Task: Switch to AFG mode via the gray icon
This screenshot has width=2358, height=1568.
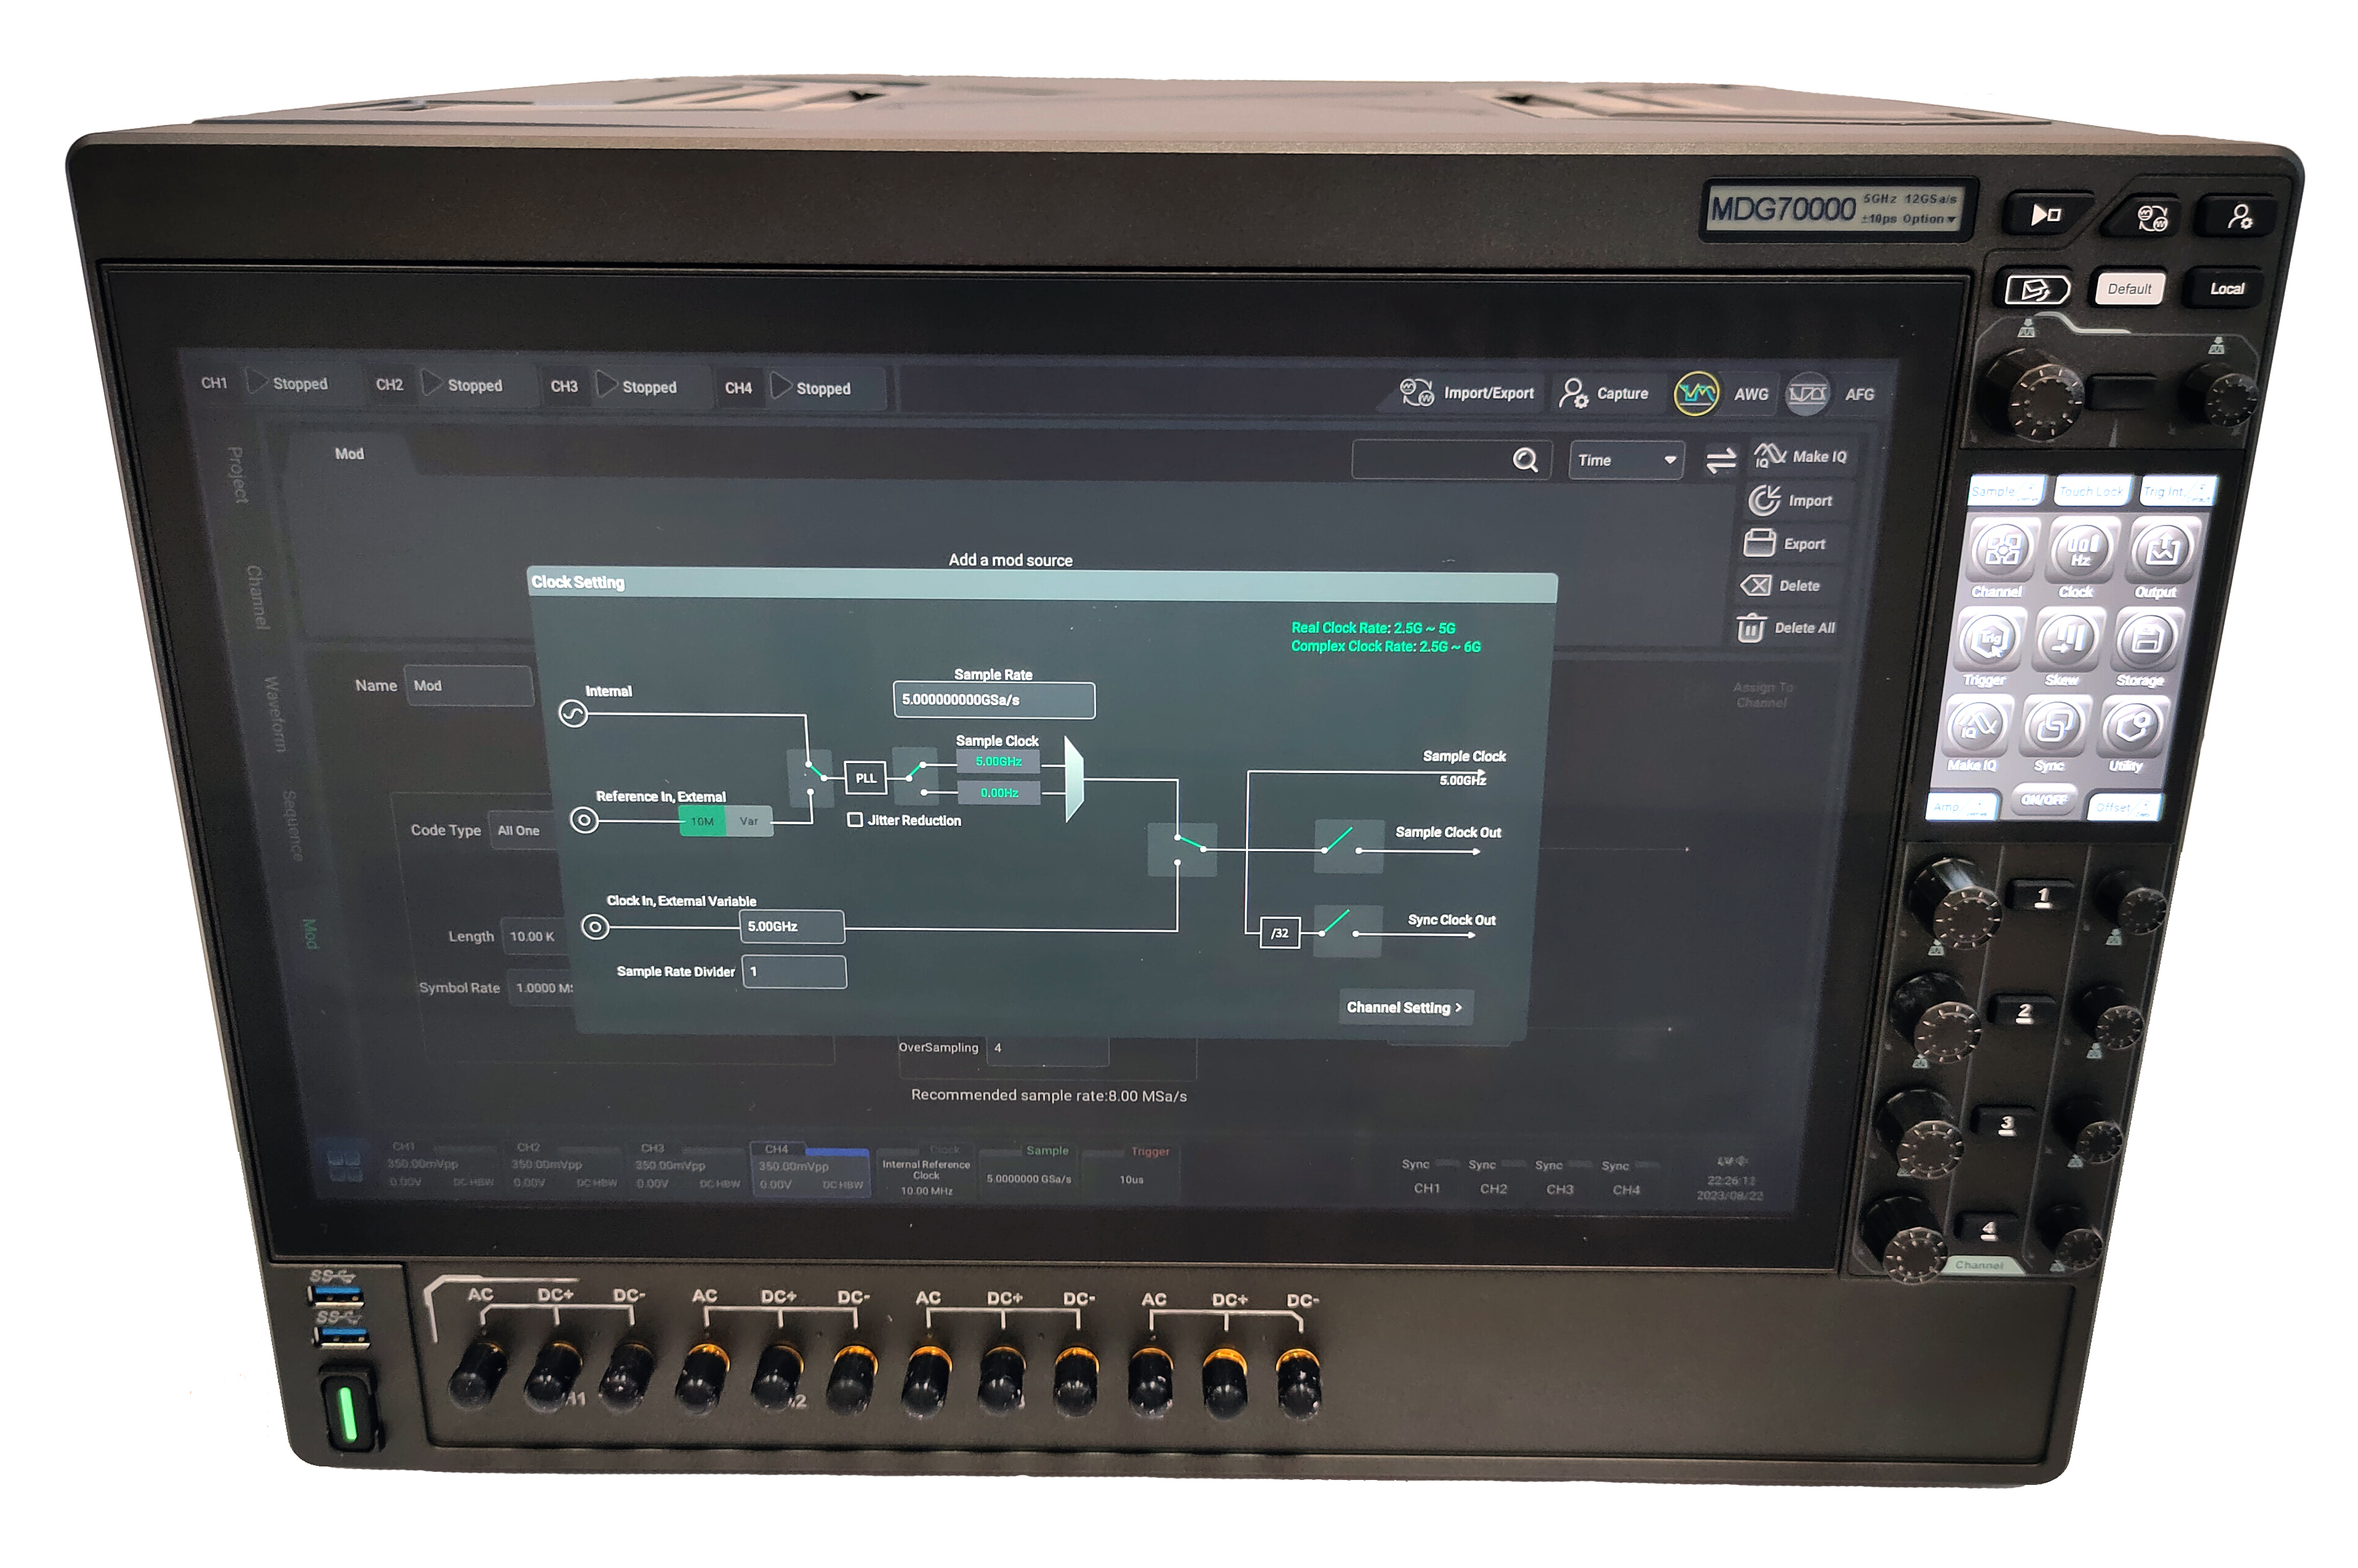Action: (1807, 395)
